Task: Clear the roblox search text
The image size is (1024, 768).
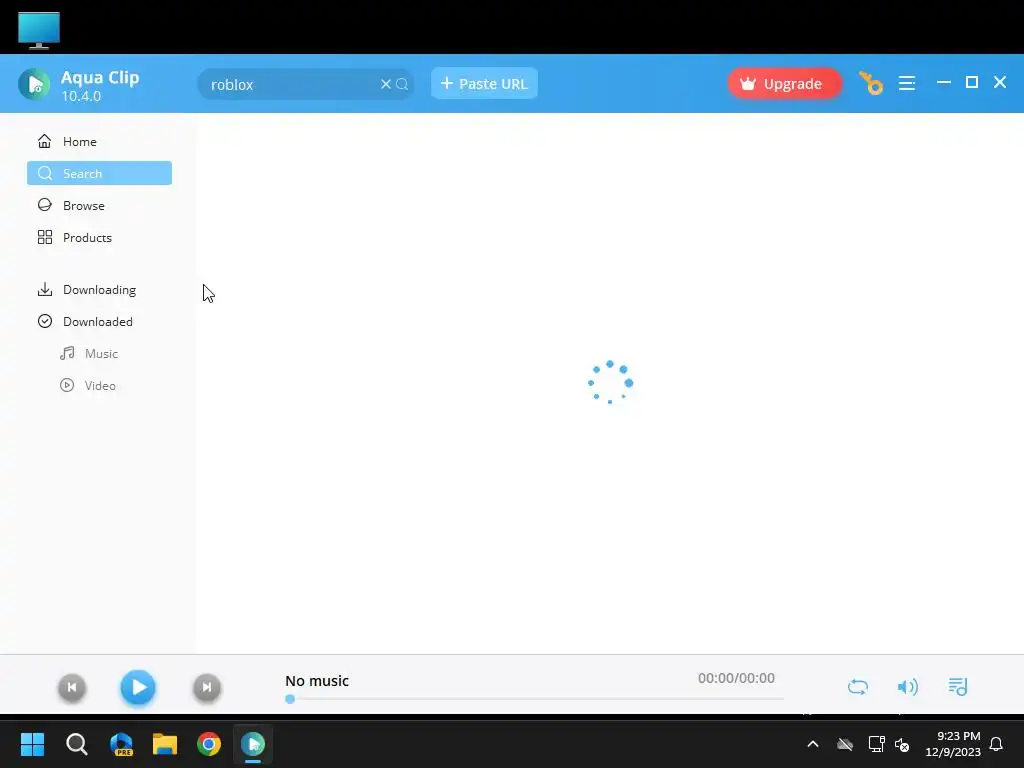Action: coord(385,84)
